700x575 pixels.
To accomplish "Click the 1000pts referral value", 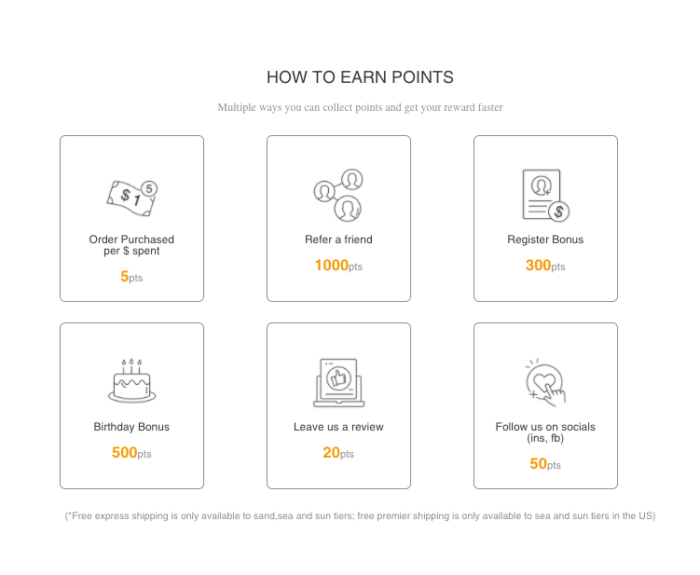I will coord(338,266).
